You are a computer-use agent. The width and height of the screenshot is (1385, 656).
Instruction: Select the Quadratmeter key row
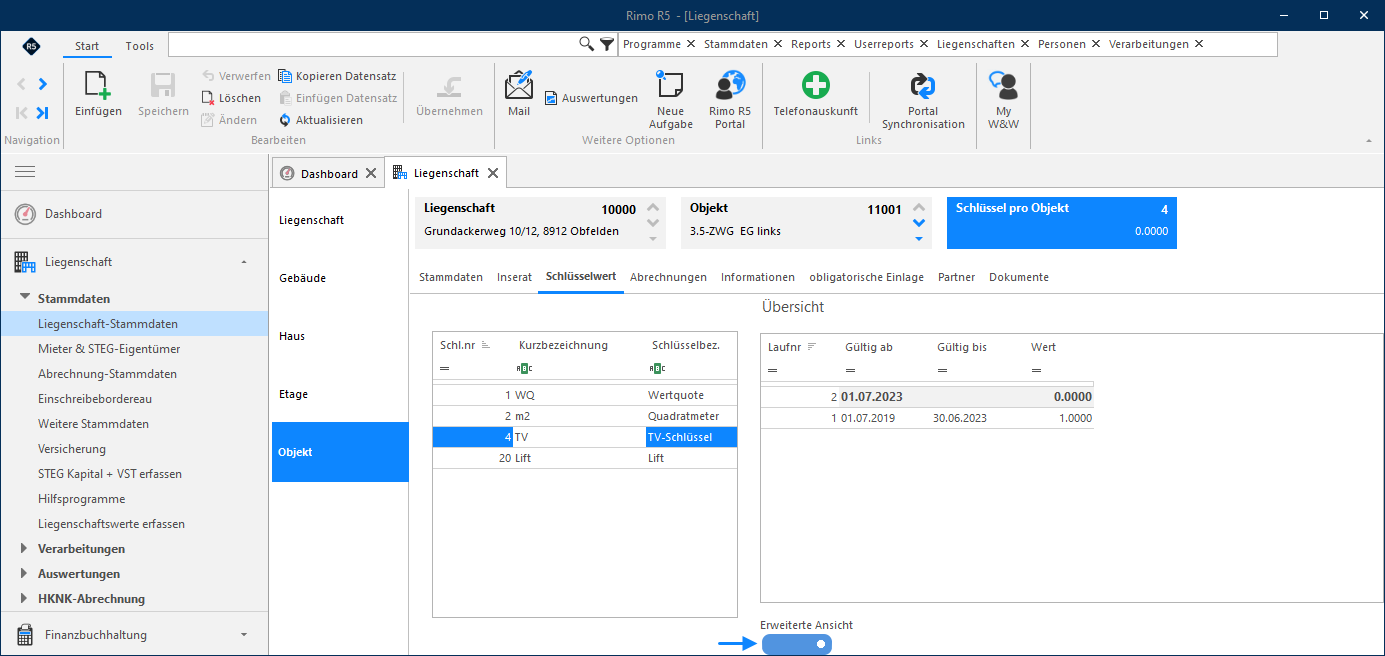(585, 416)
